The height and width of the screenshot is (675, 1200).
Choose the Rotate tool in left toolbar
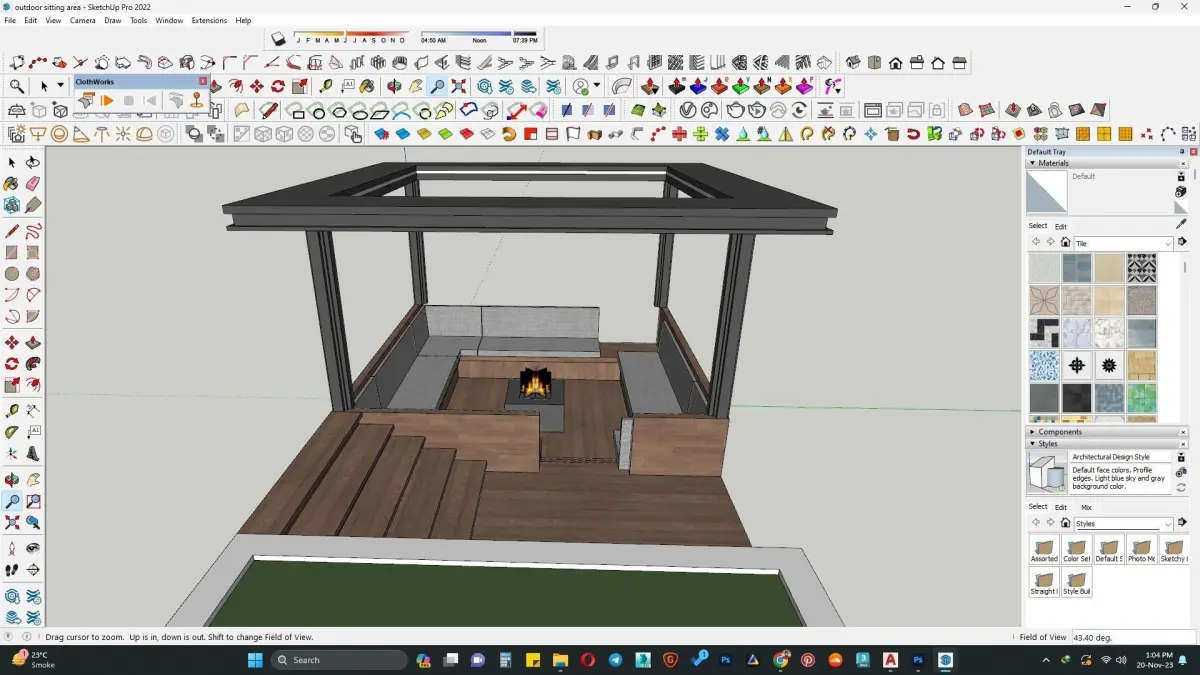click(x=12, y=364)
